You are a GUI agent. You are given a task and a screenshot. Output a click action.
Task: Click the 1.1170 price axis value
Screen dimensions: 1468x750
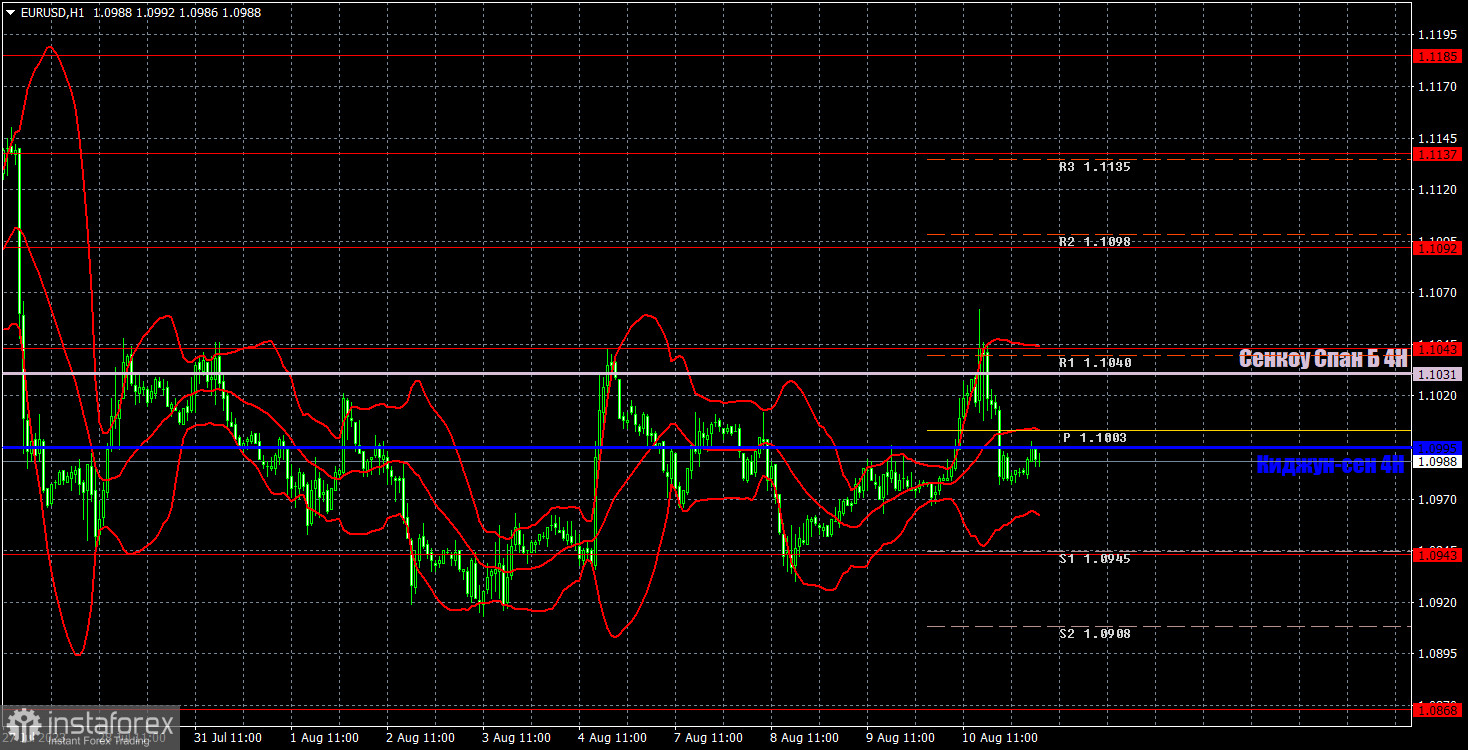pyautogui.click(x=1437, y=86)
